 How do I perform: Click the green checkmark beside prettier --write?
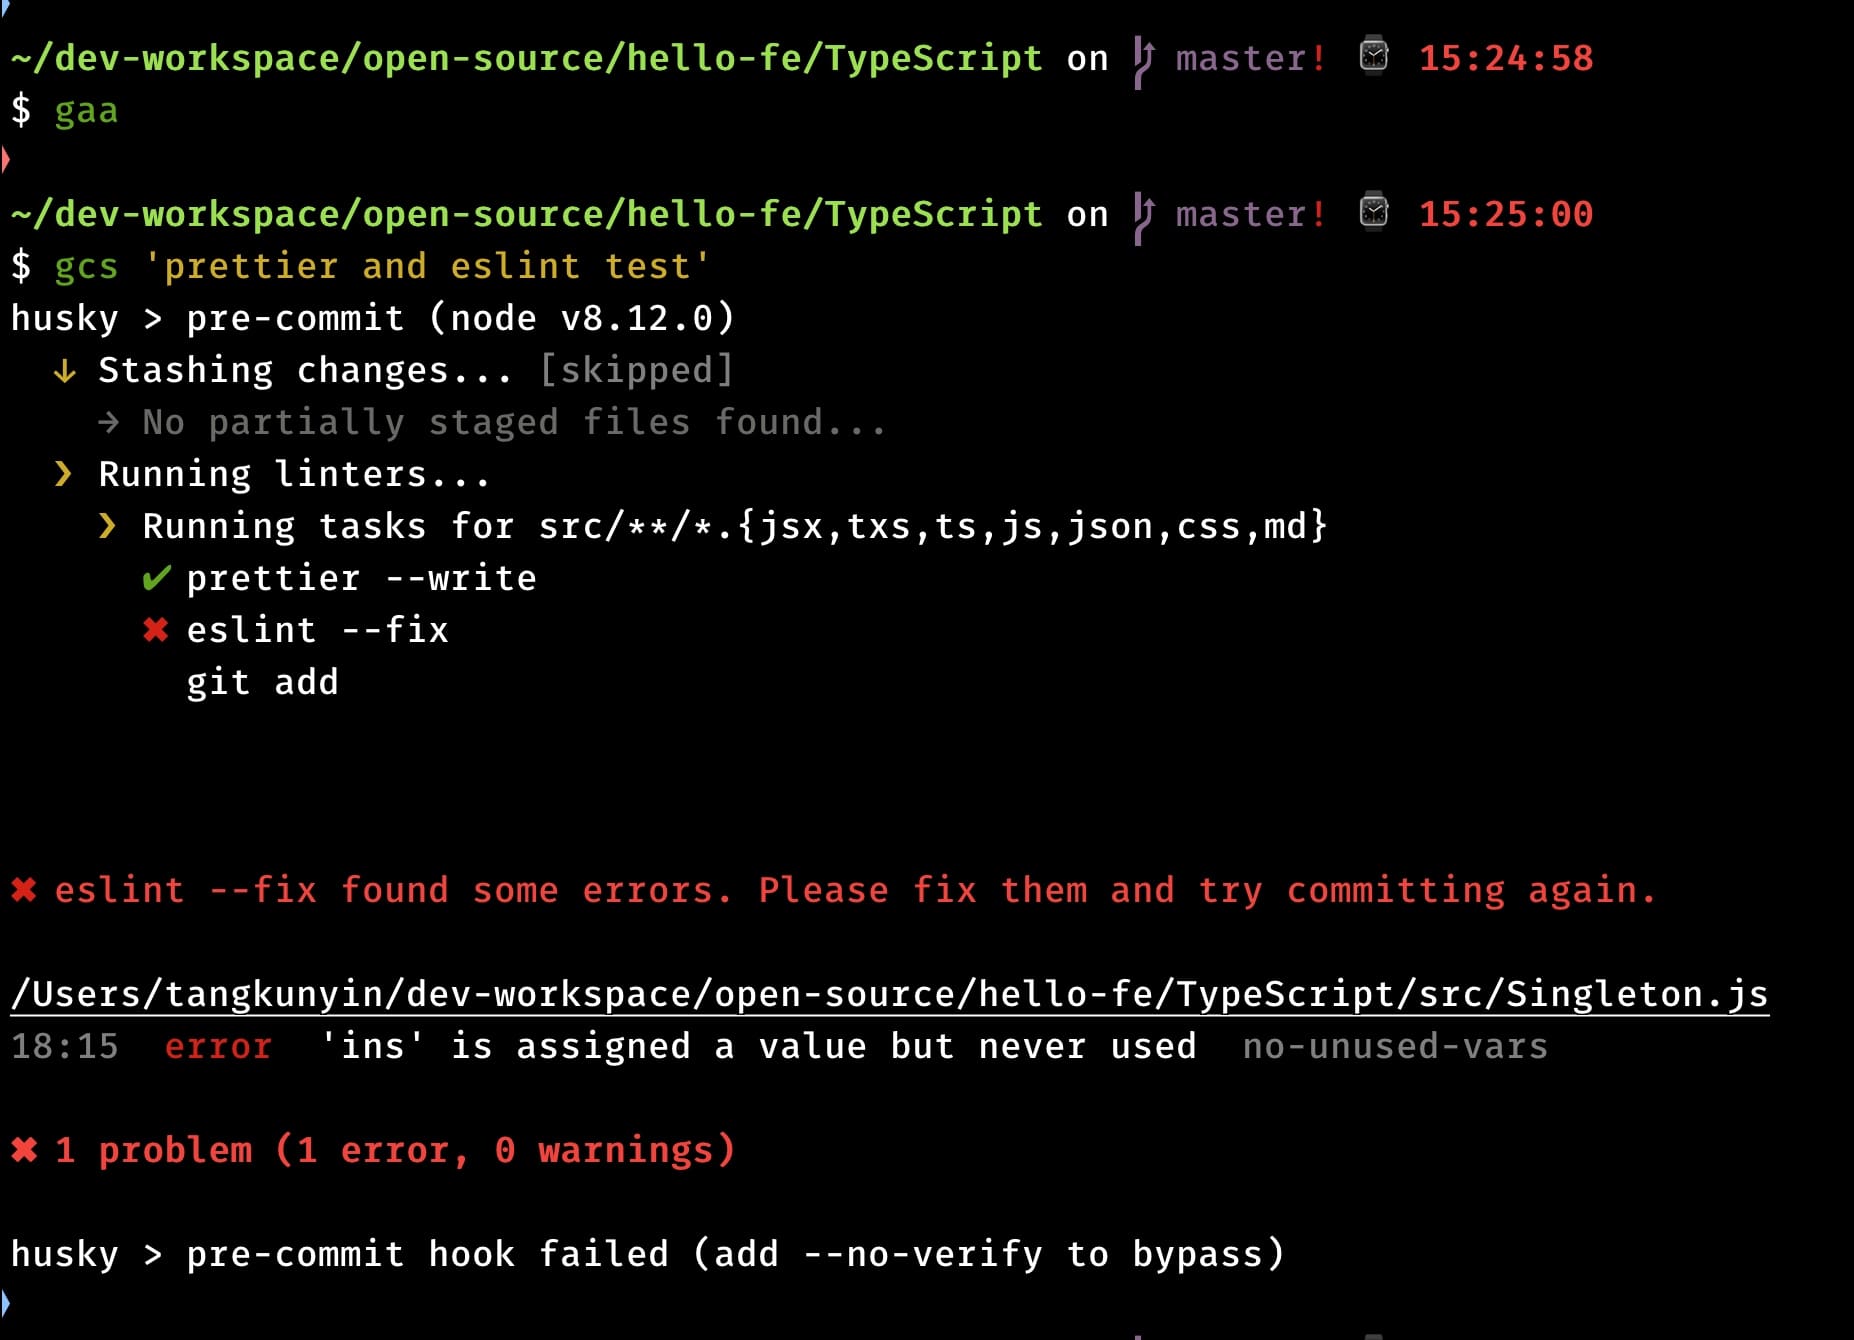point(156,578)
